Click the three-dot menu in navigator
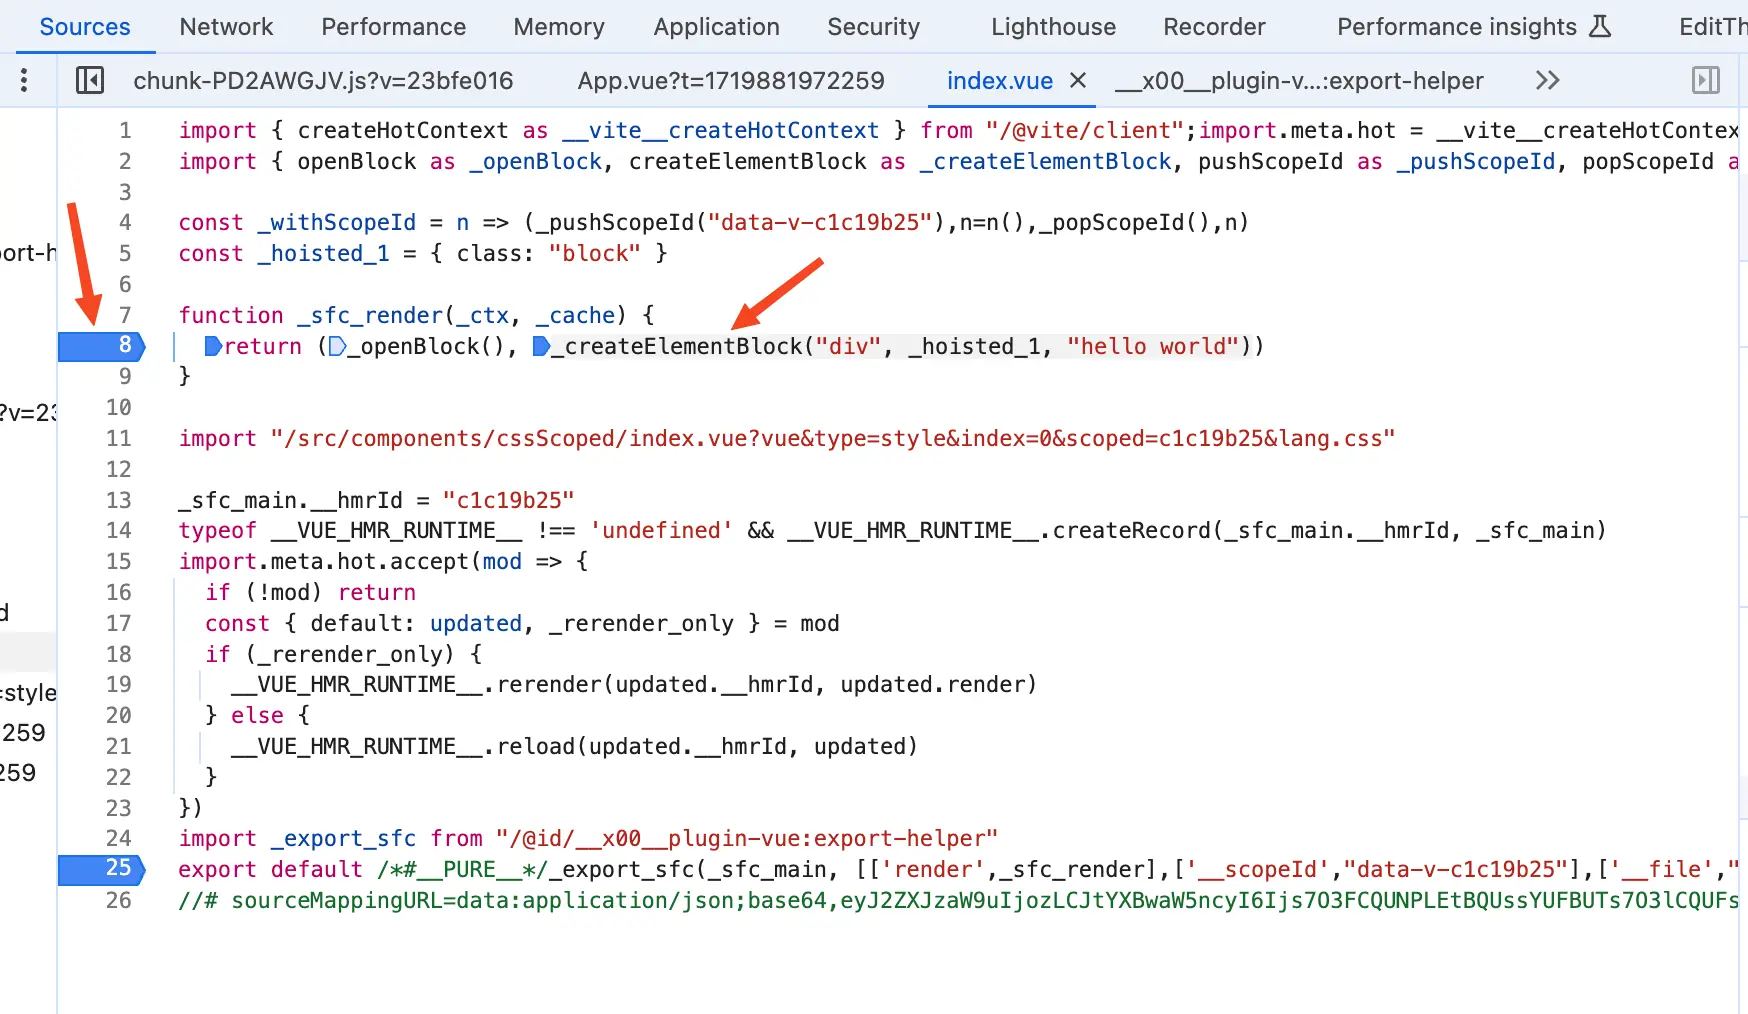 [x=24, y=80]
